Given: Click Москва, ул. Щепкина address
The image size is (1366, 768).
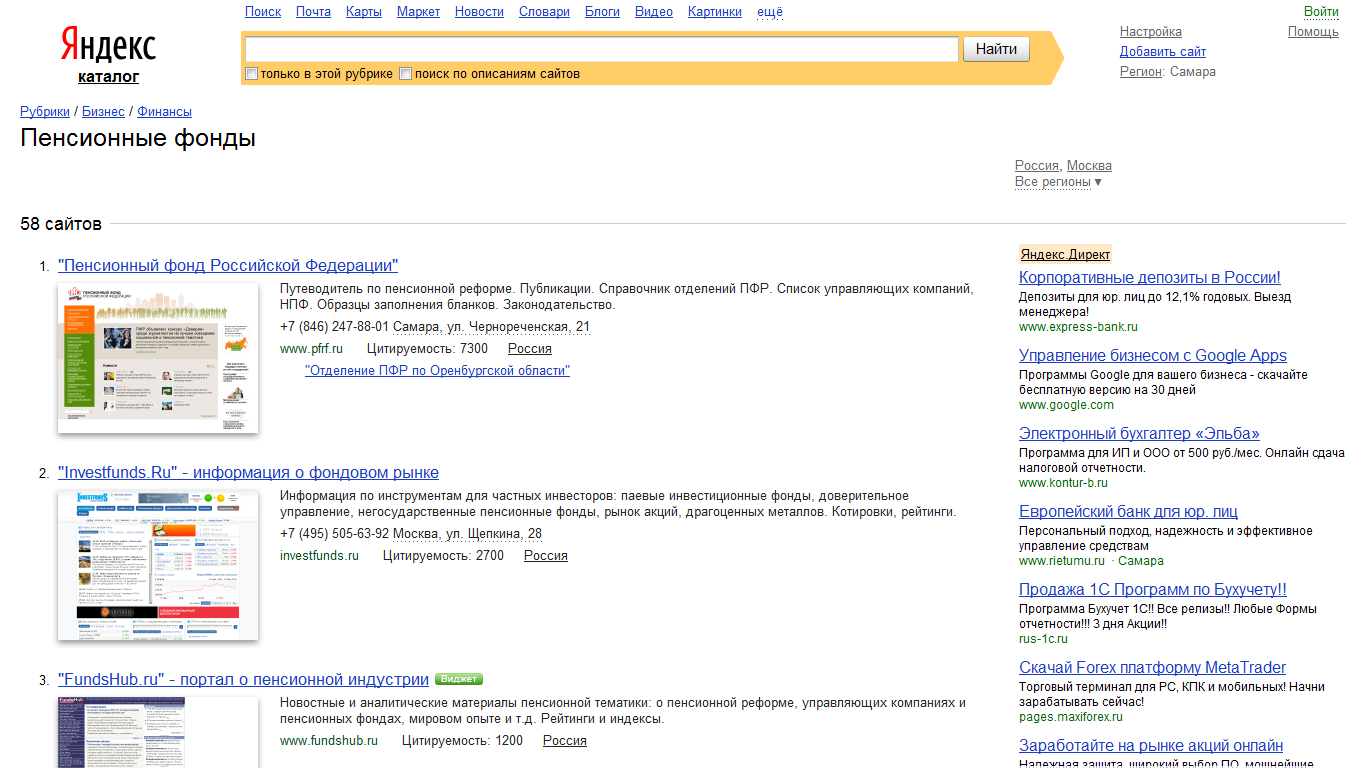Looking at the screenshot, I should 467,534.
